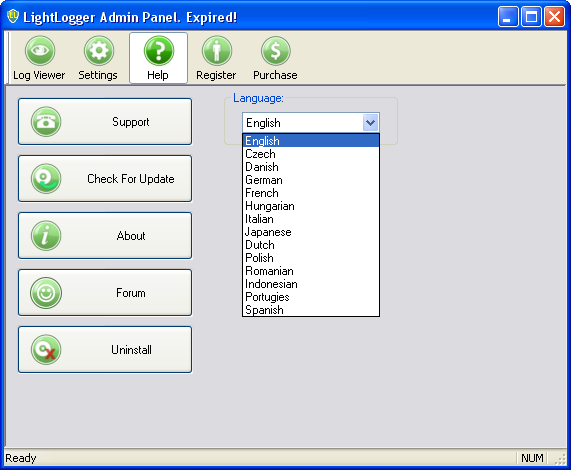Pick Spanish from the language list

[311, 310]
